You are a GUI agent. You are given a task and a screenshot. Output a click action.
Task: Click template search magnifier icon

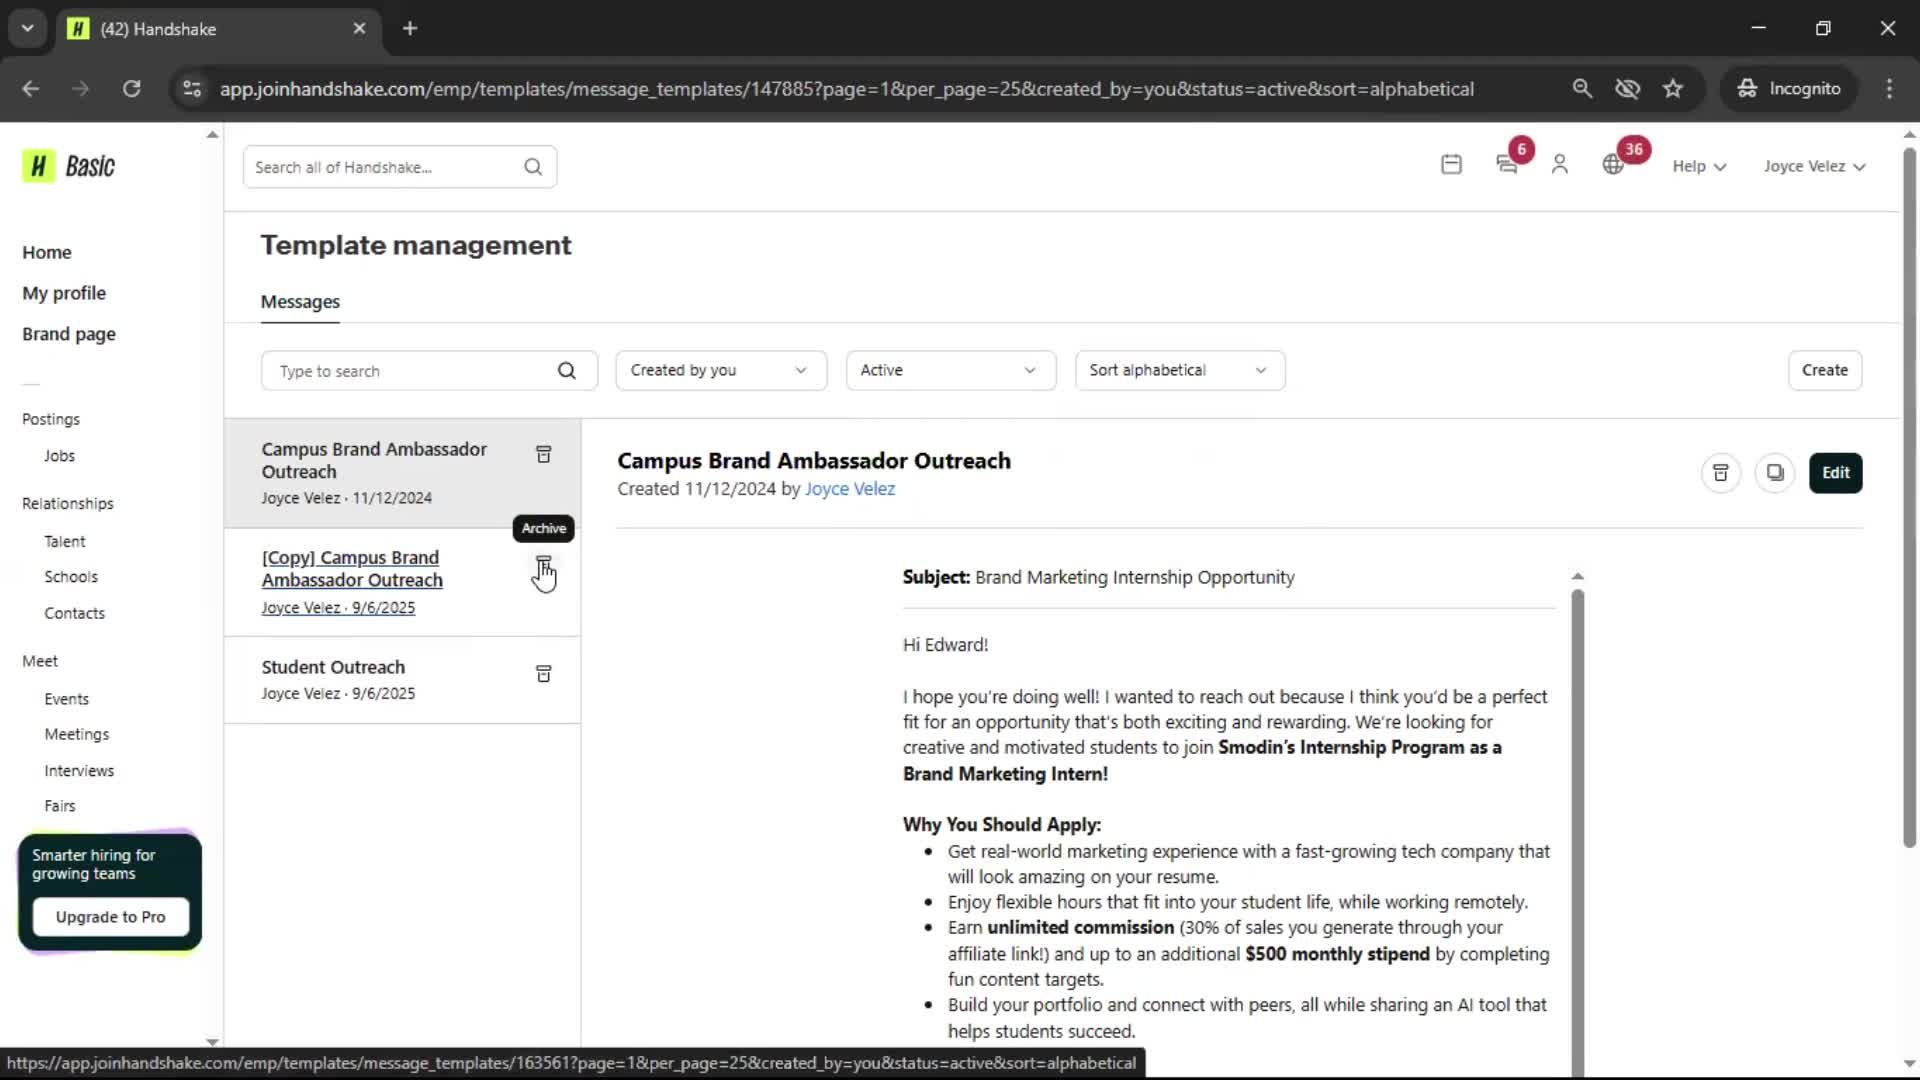click(567, 371)
